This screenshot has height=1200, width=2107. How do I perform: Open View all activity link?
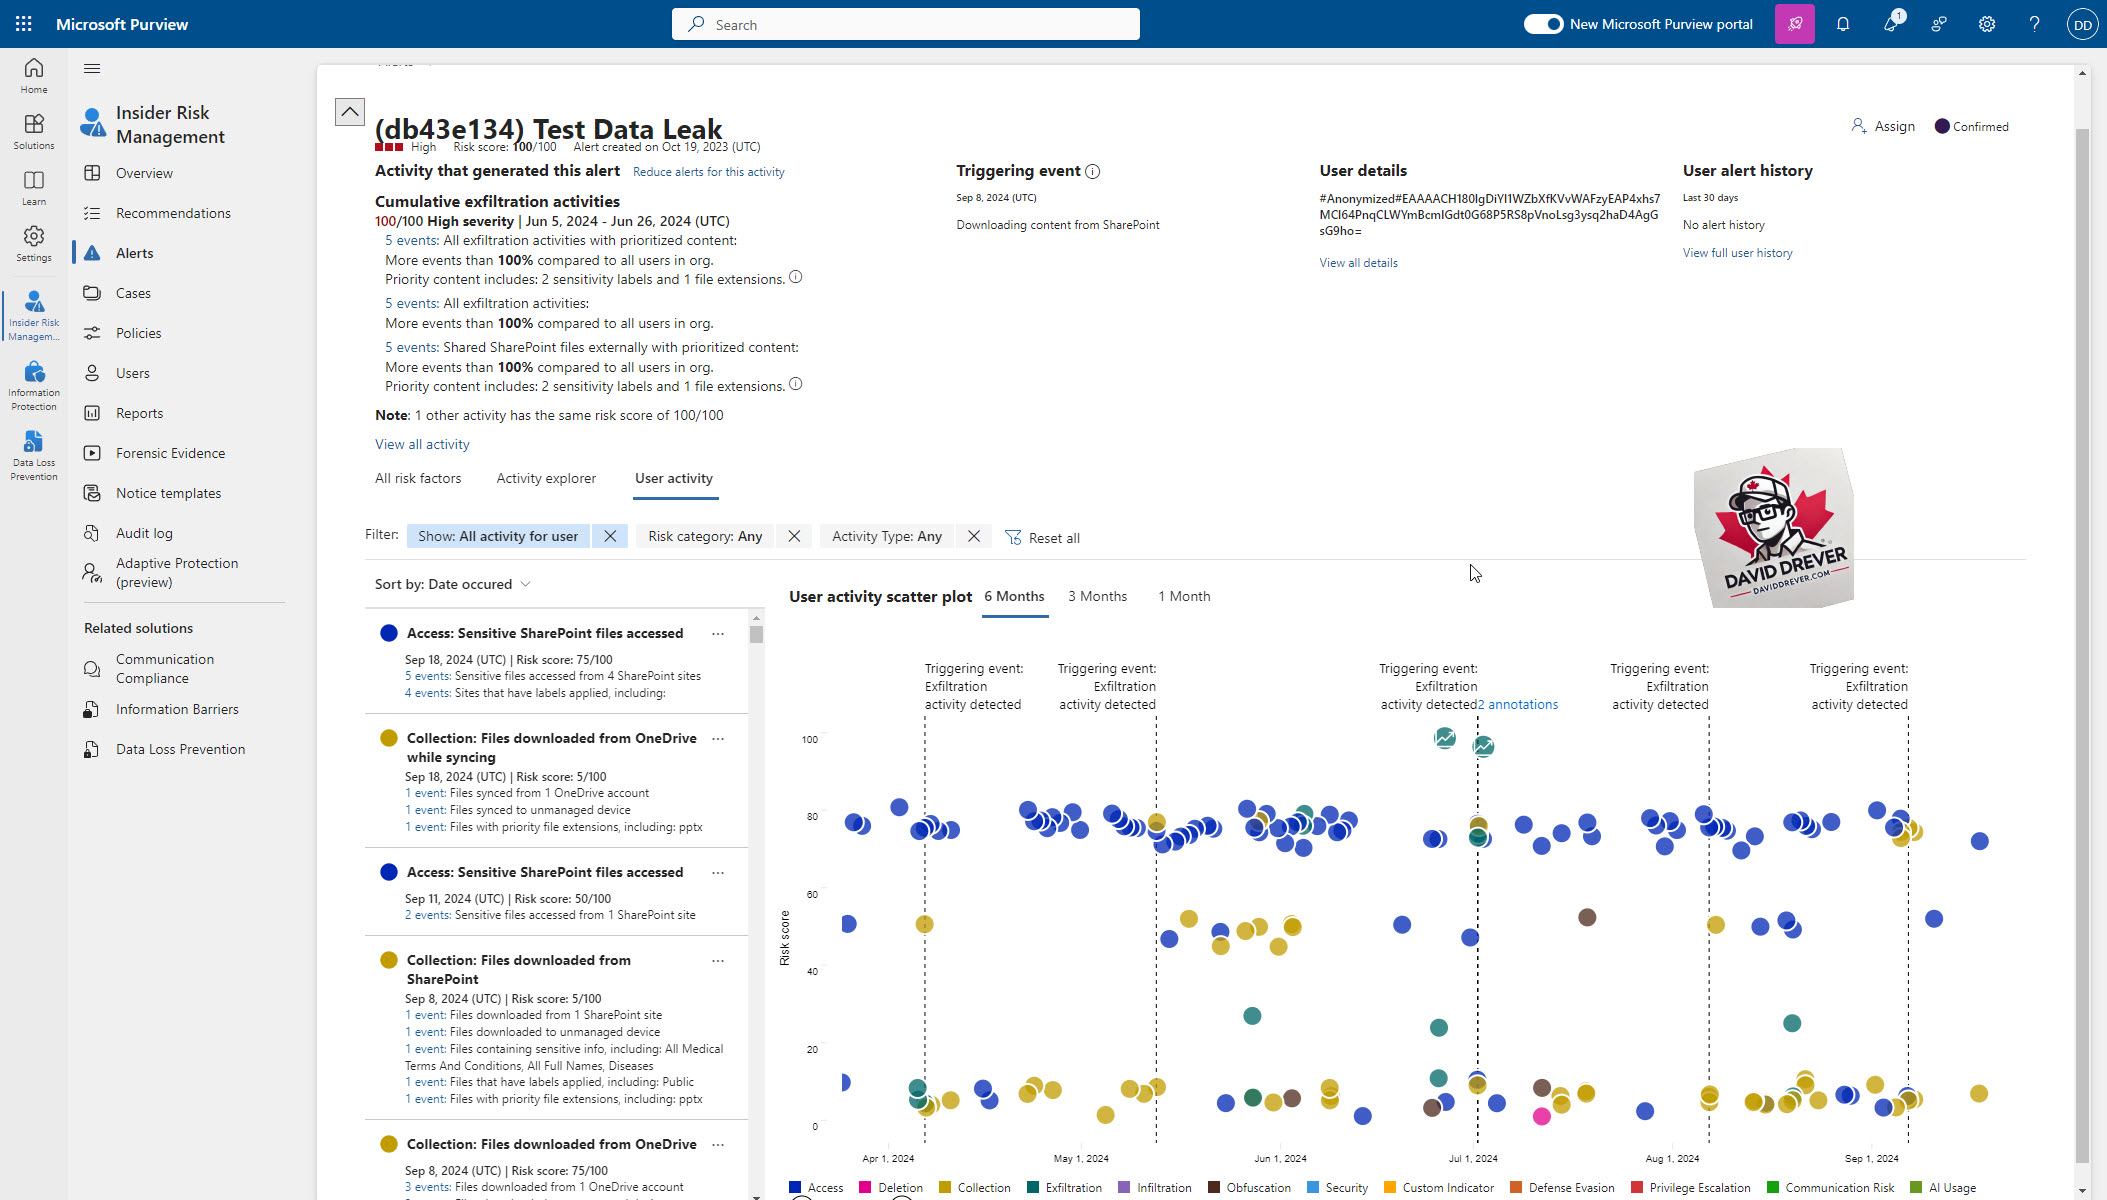click(422, 444)
